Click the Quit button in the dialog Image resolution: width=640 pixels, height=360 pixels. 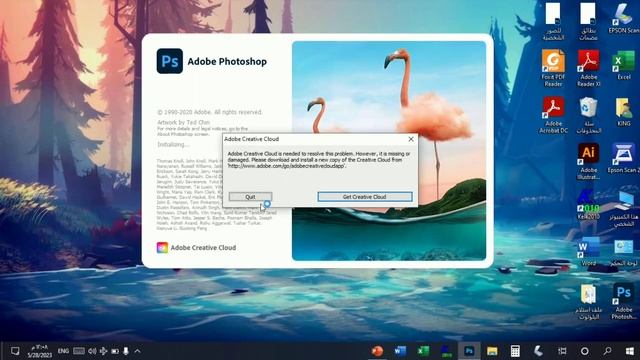pyautogui.click(x=250, y=197)
